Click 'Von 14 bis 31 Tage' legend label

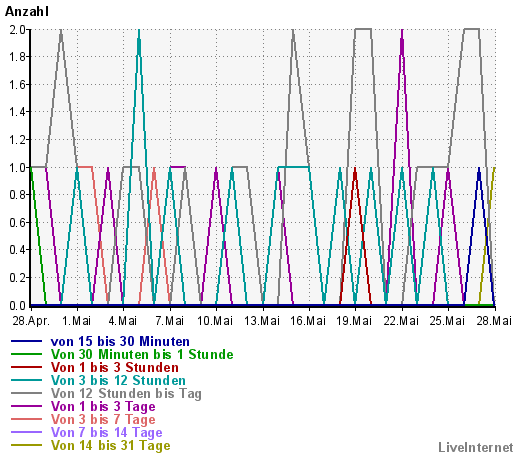[110, 446]
